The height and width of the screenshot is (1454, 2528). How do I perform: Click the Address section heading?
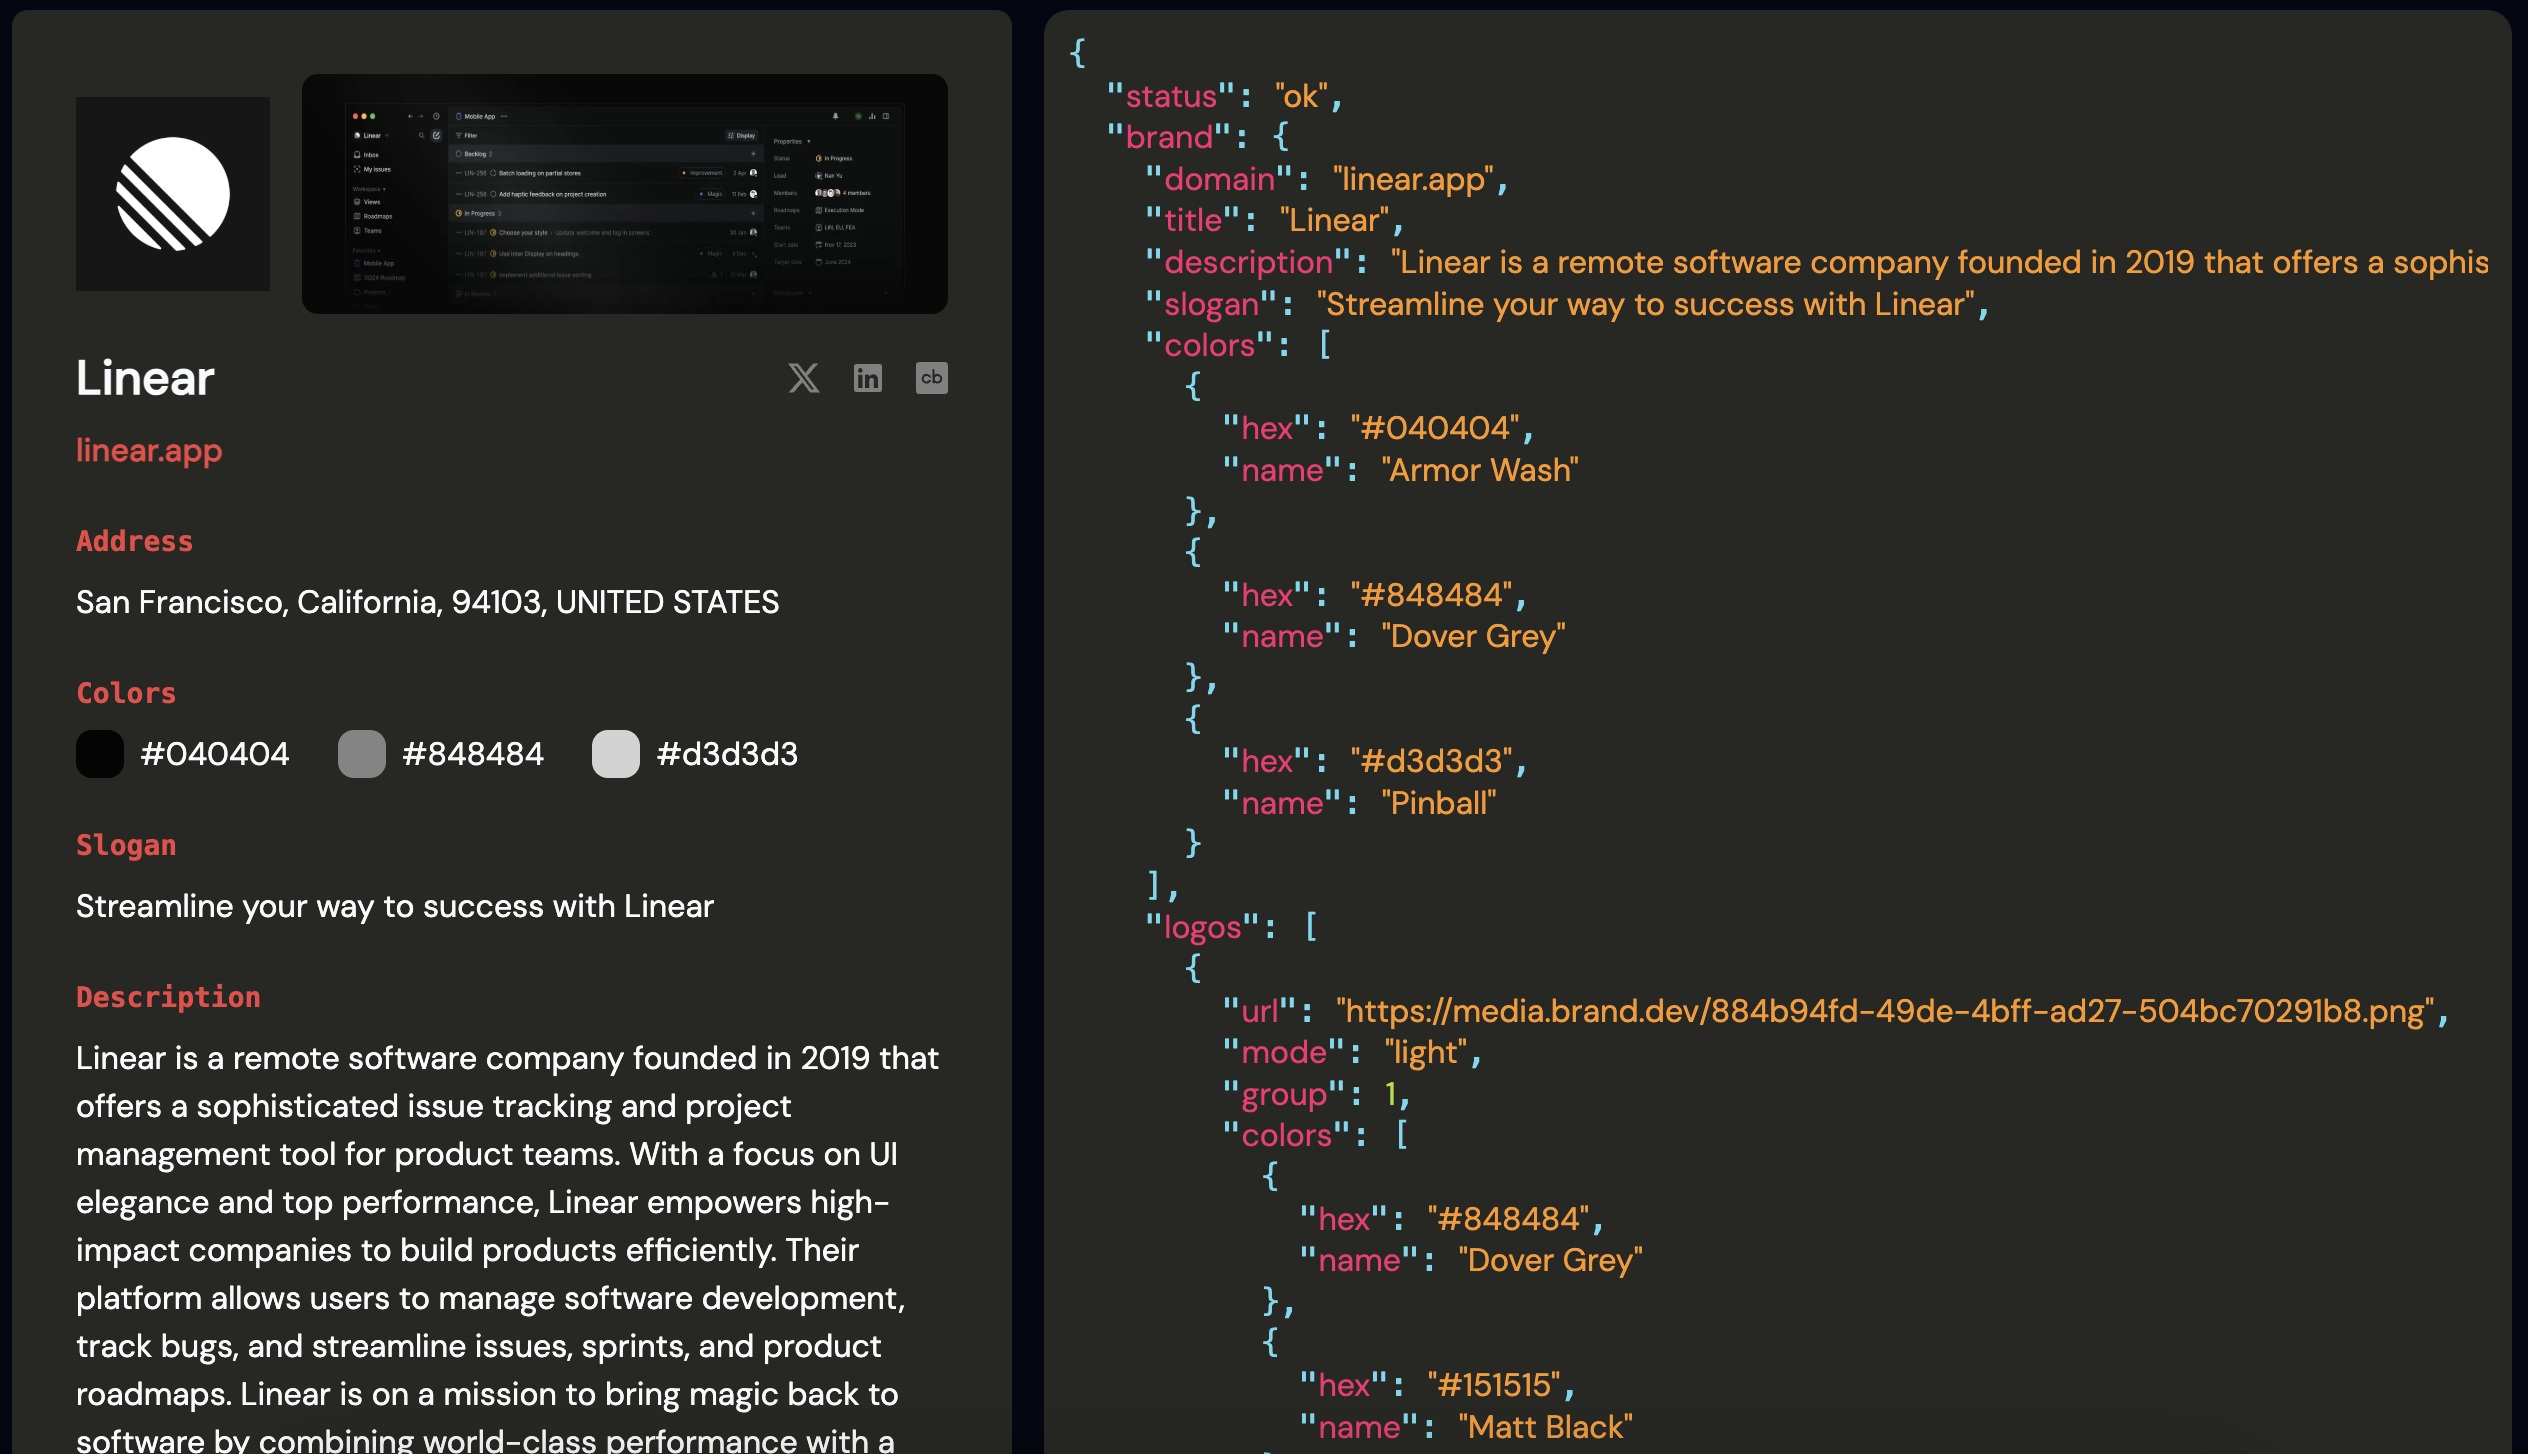(x=134, y=541)
